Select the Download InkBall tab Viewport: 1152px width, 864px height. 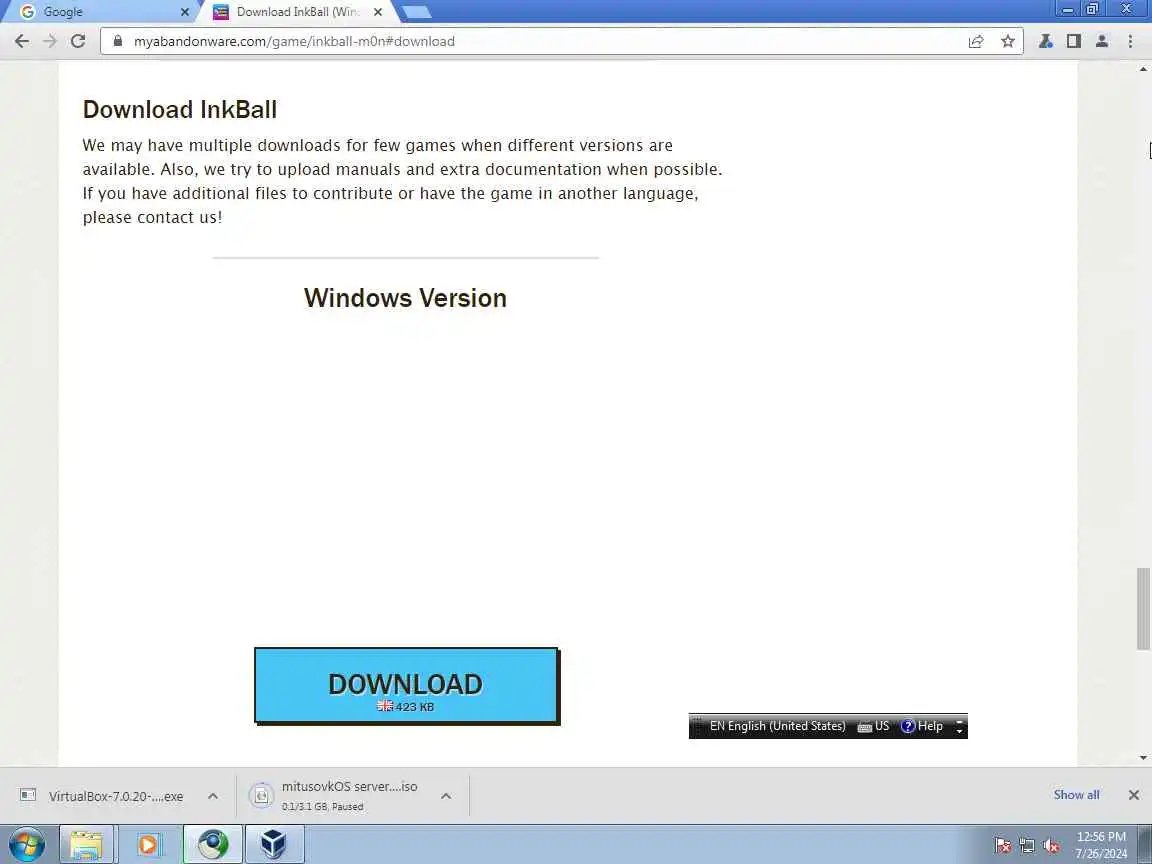coord(298,12)
